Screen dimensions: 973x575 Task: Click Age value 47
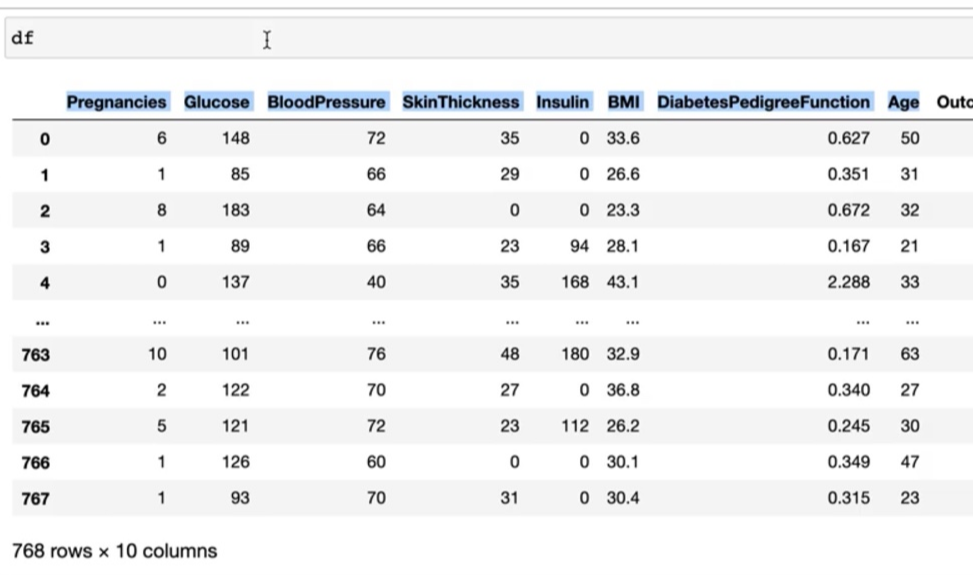tap(910, 462)
